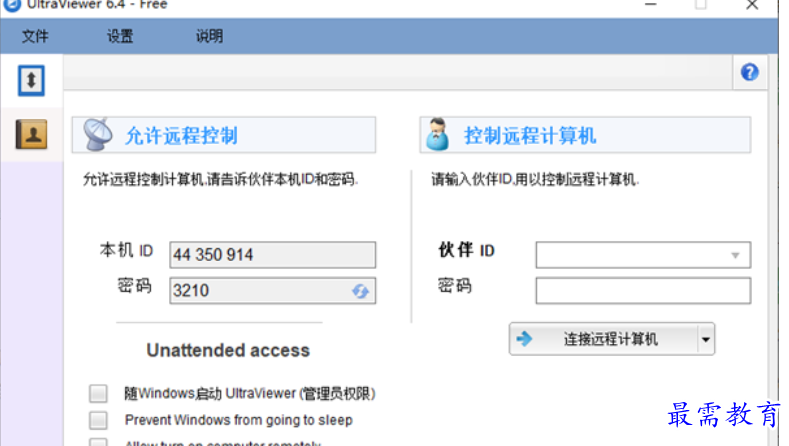Open the contacts address book sidebar icon
The width and height of the screenshot is (789, 446).
tap(31, 134)
